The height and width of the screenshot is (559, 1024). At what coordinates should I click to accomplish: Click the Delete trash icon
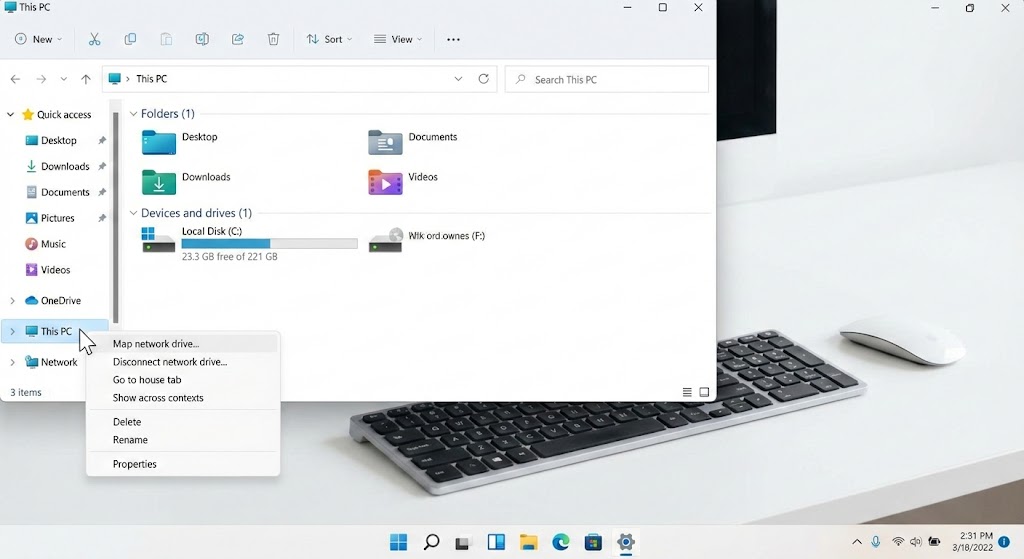[274, 39]
